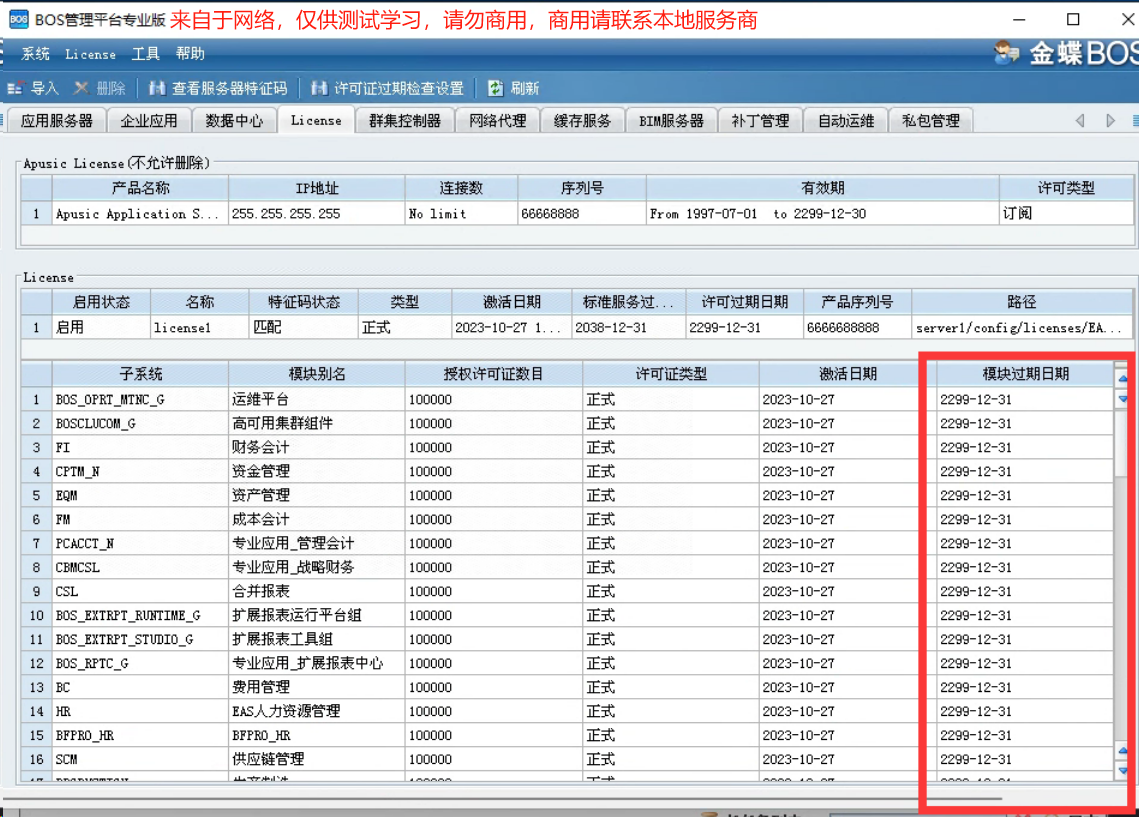Open the 工具 menu
Viewport: 1139px width, 817px height.
point(145,54)
